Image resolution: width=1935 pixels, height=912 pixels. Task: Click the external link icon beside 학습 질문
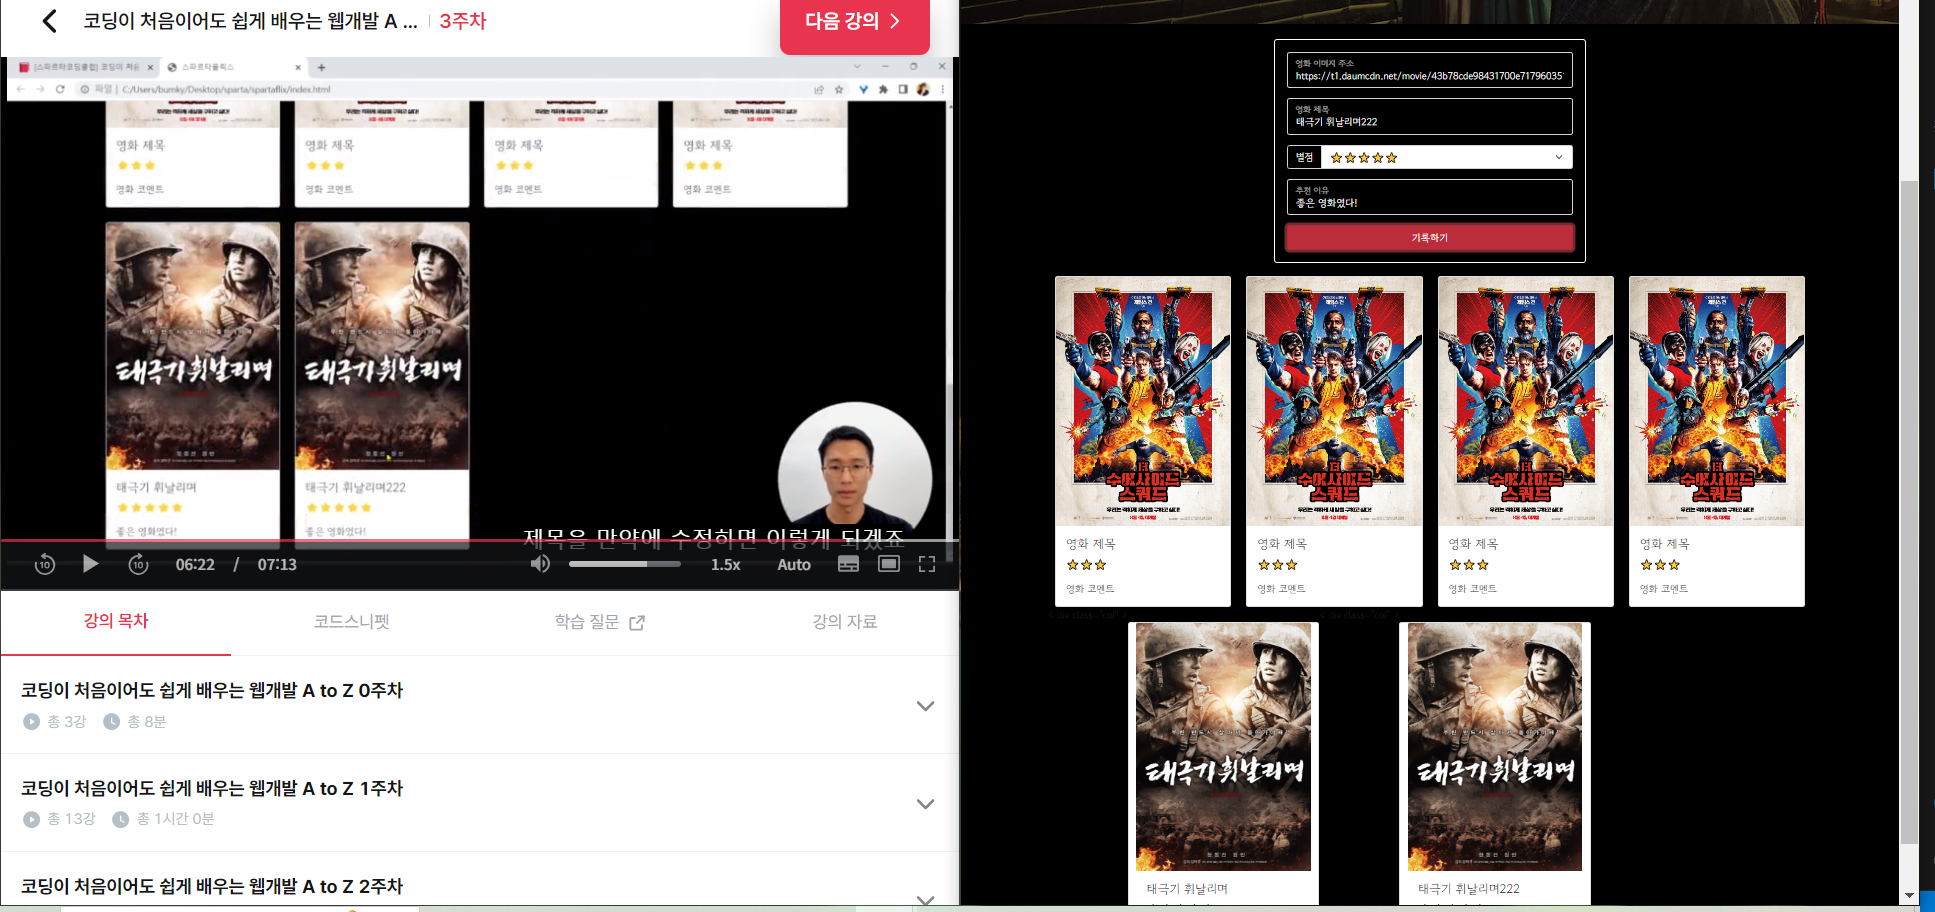click(637, 623)
